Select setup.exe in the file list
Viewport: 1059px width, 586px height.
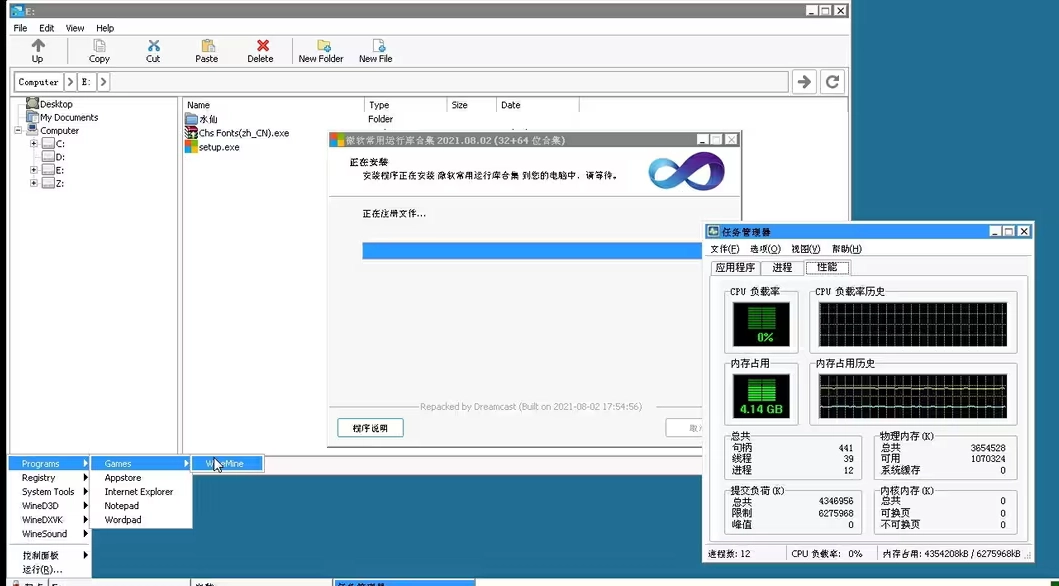coord(219,147)
